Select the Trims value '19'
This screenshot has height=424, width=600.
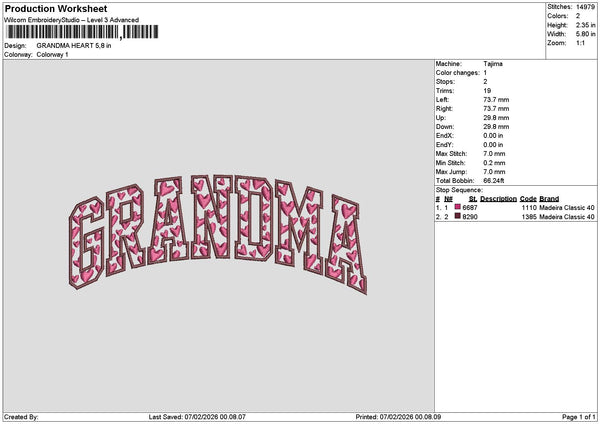click(x=487, y=91)
